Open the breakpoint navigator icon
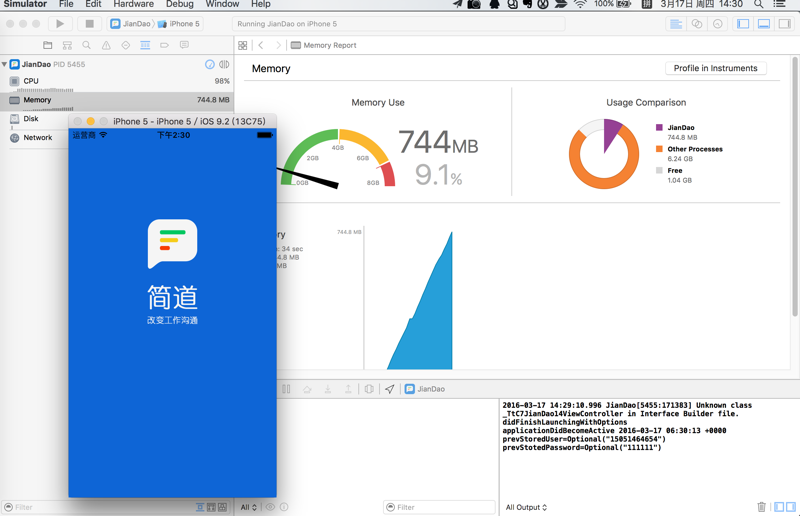The width and height of the screenshot is (800, 516). [164, 45]
